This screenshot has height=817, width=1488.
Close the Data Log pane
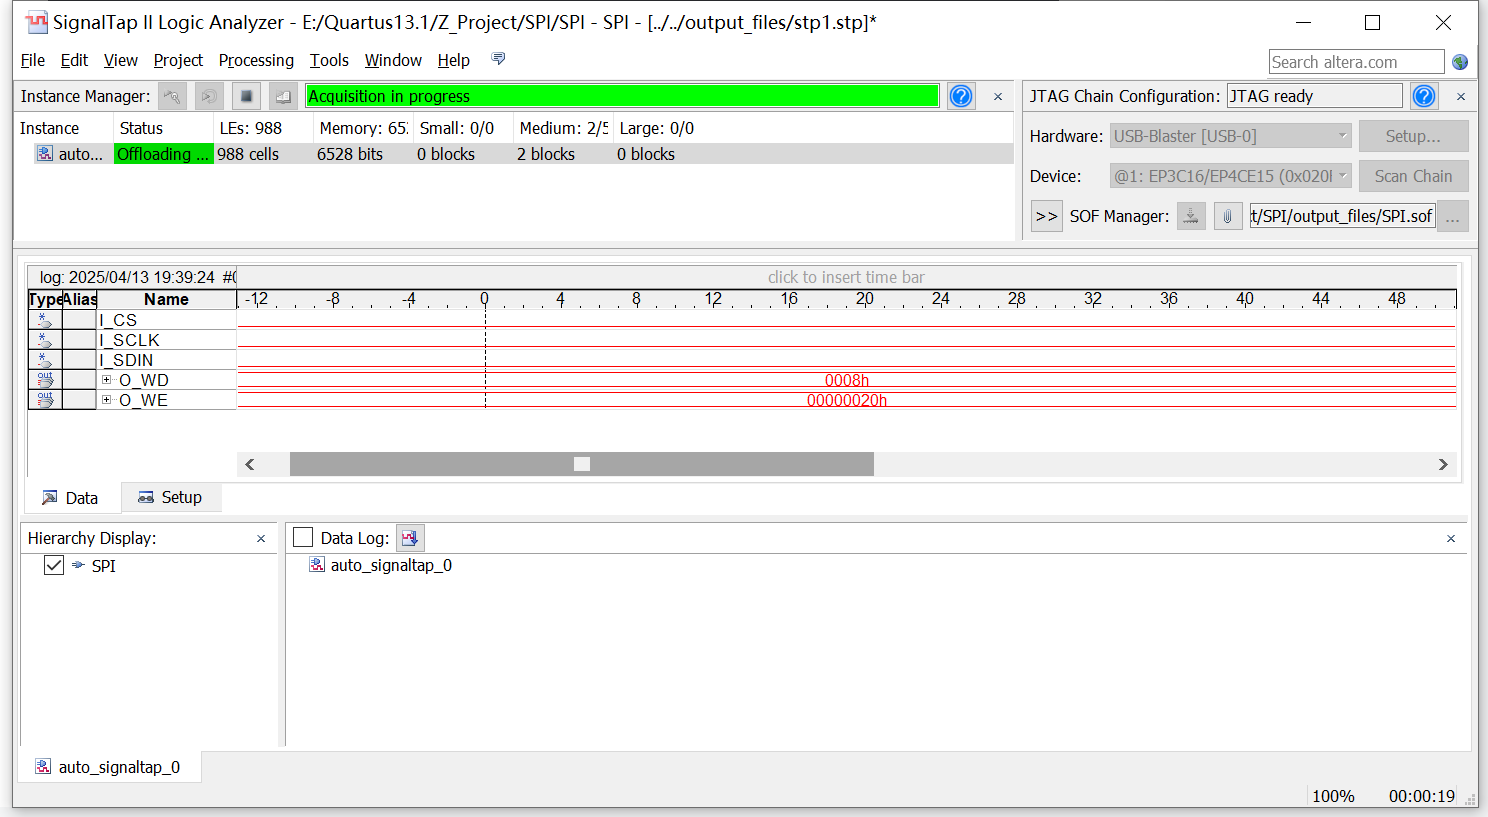pyautogui.click(x=1451, y=538)
